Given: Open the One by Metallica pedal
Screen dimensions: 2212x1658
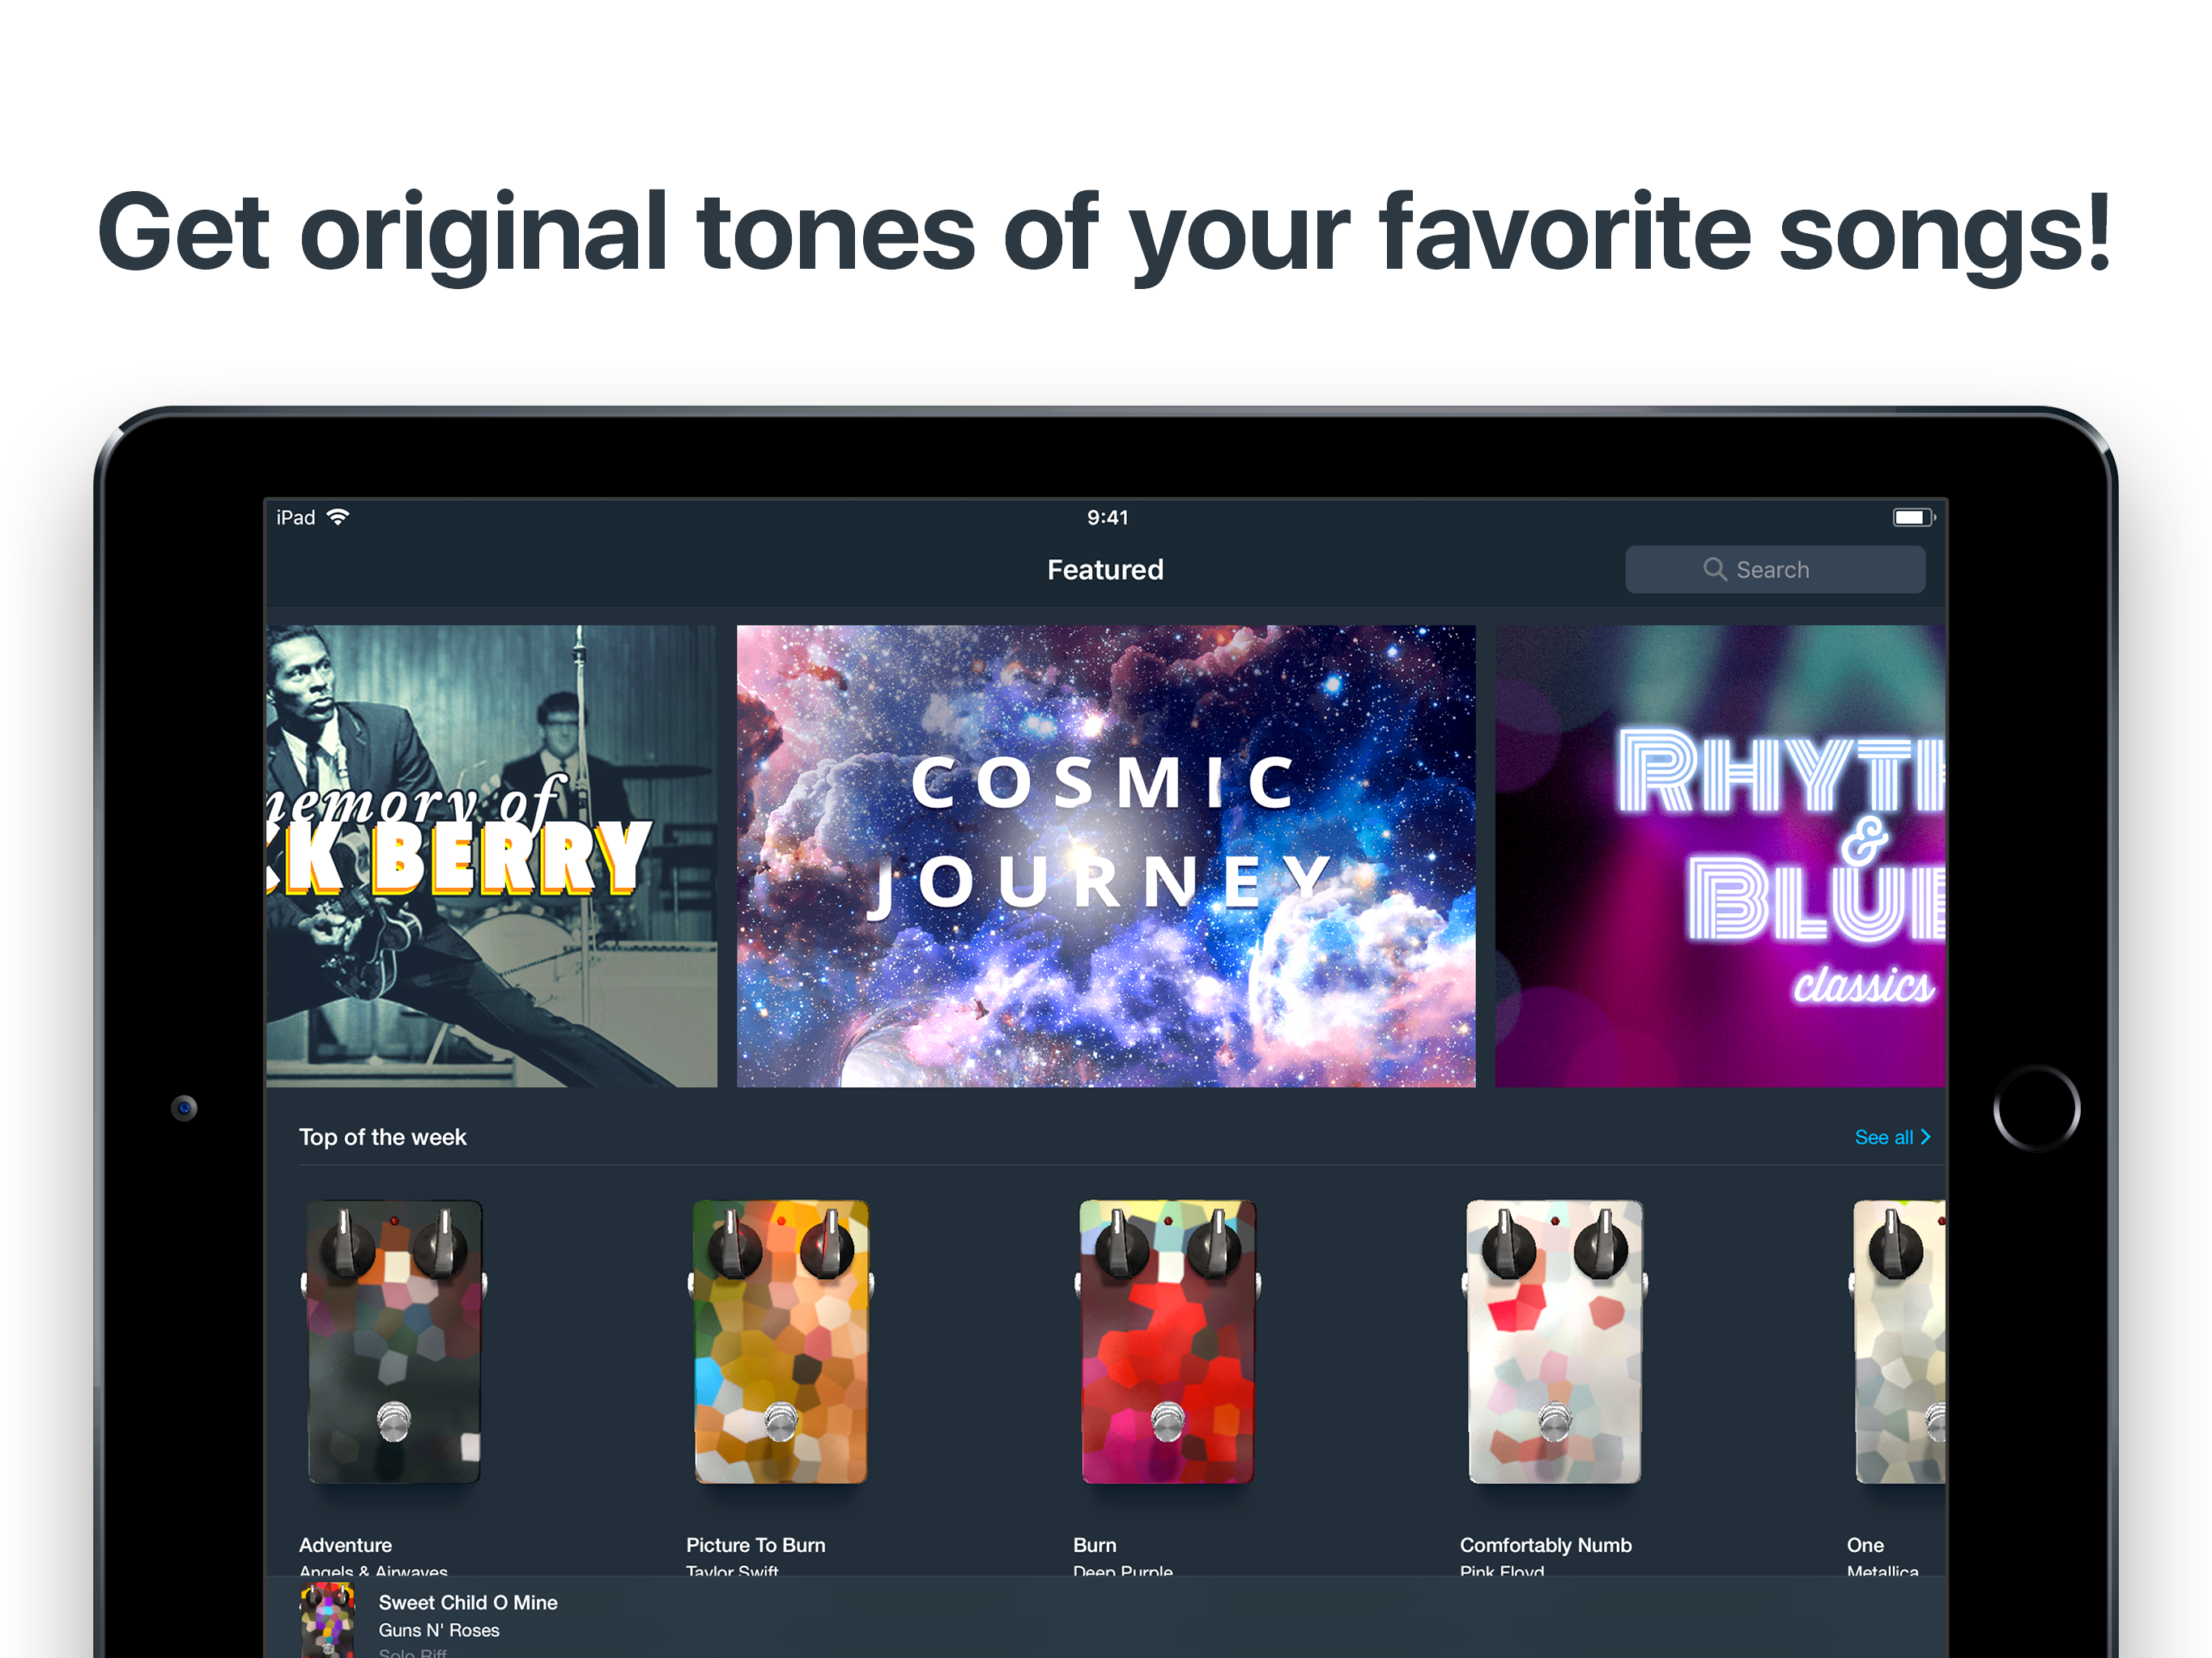Looking at the screenshot, I should (x=1898, y=1342).
